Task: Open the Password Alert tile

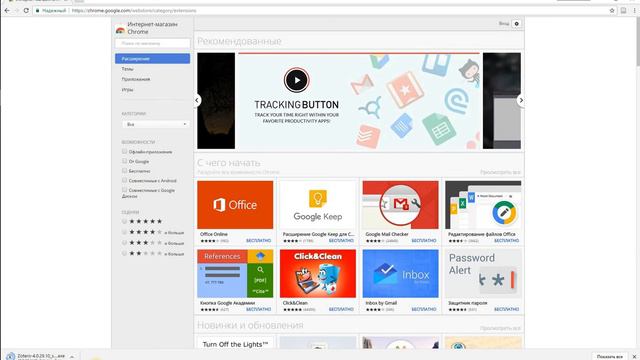Action: pyautogui.click(x=483, y=273)
